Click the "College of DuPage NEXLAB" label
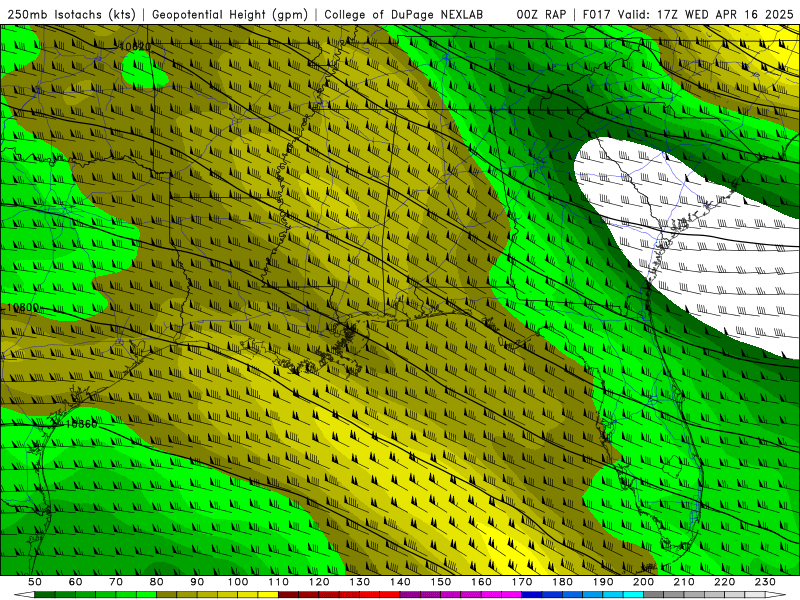This screenshot has height=600, width=800. (x=404, y=15)
